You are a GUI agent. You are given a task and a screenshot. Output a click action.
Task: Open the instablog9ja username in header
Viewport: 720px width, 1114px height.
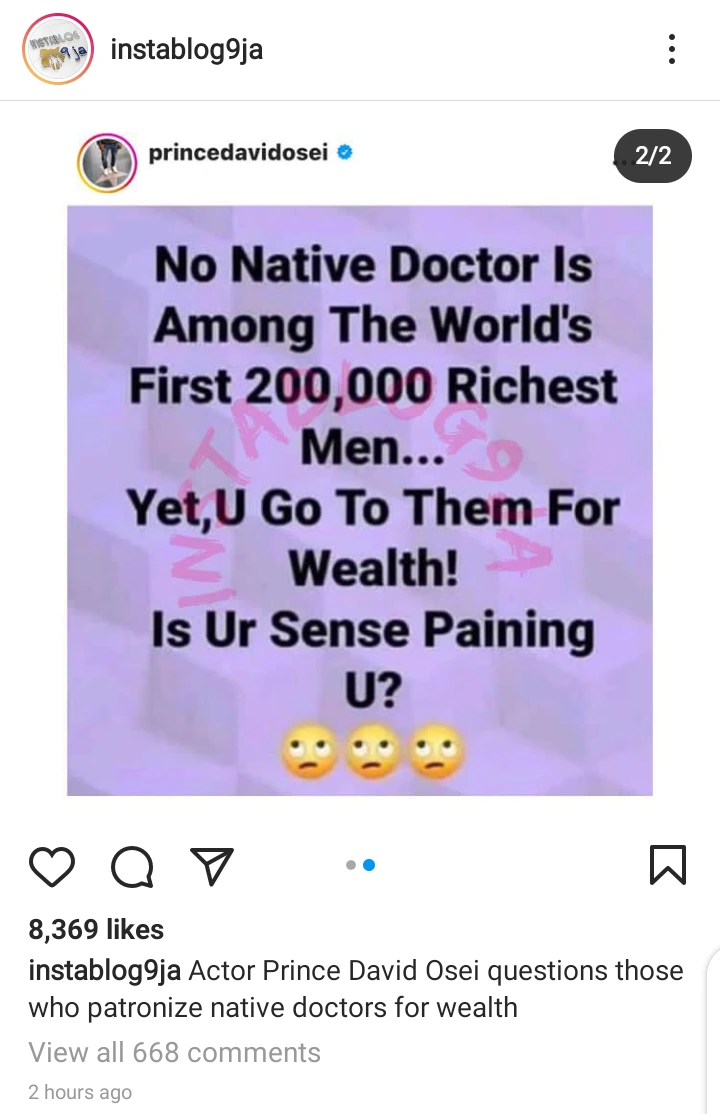pyautogui.click(x=187, y=49)
